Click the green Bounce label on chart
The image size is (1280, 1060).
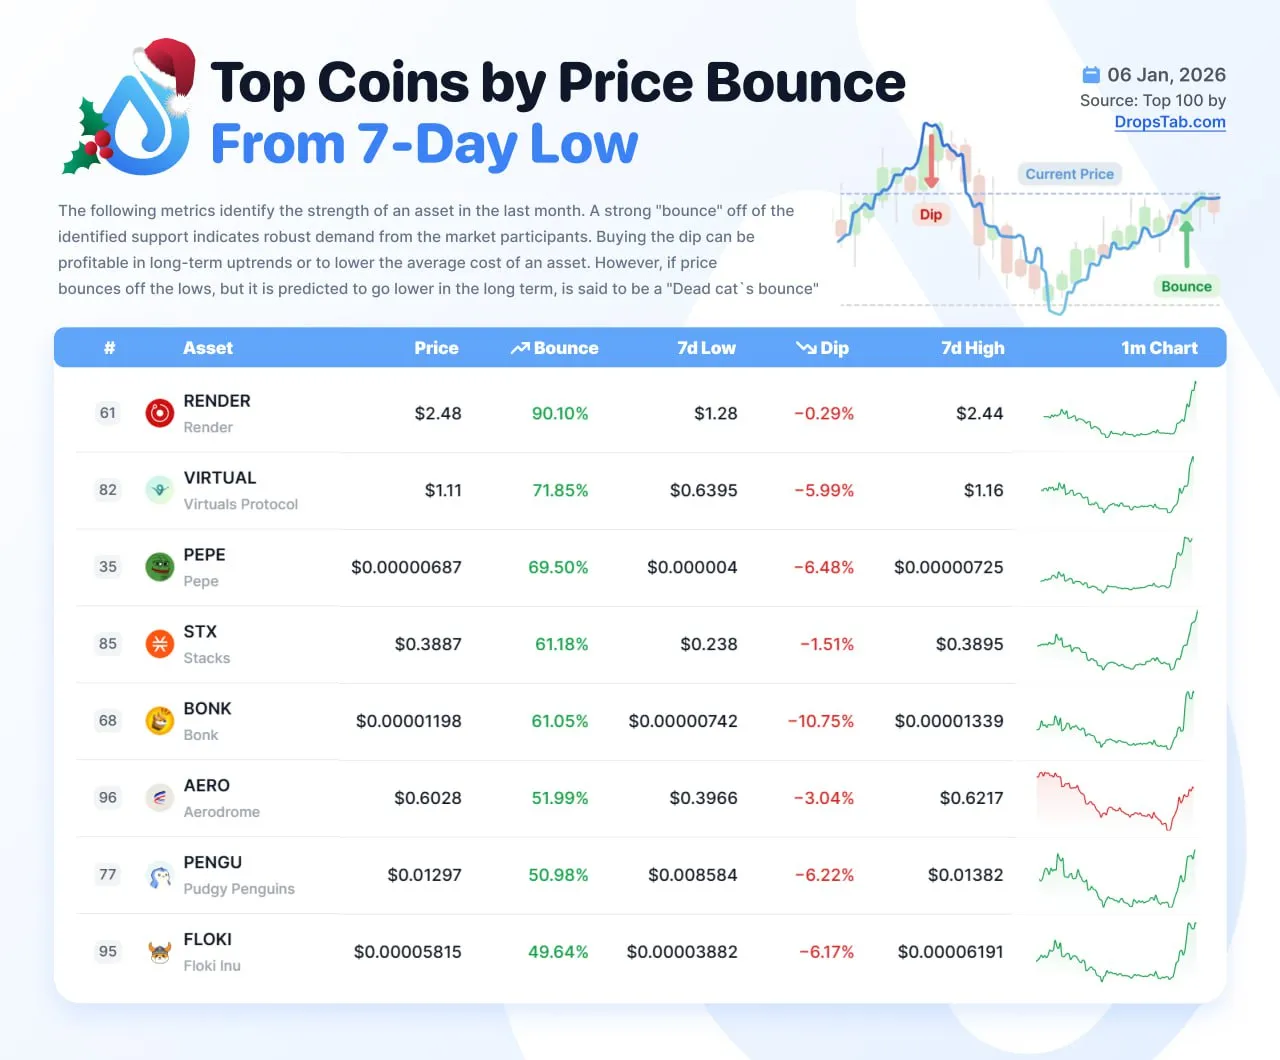(1186, 287)
